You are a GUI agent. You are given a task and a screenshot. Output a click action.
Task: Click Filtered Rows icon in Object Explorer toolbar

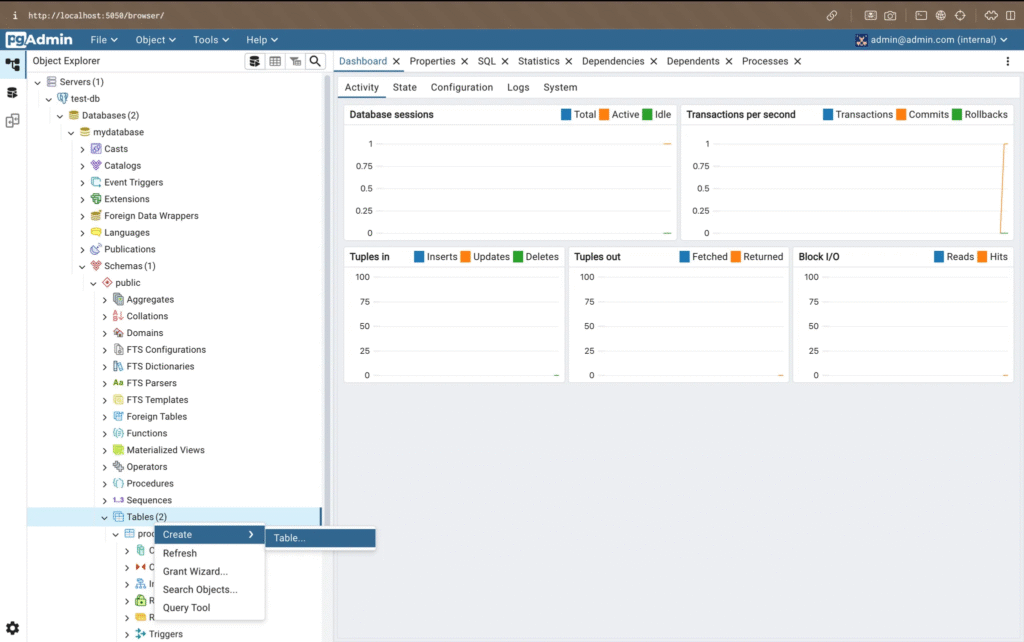[295, 61]
